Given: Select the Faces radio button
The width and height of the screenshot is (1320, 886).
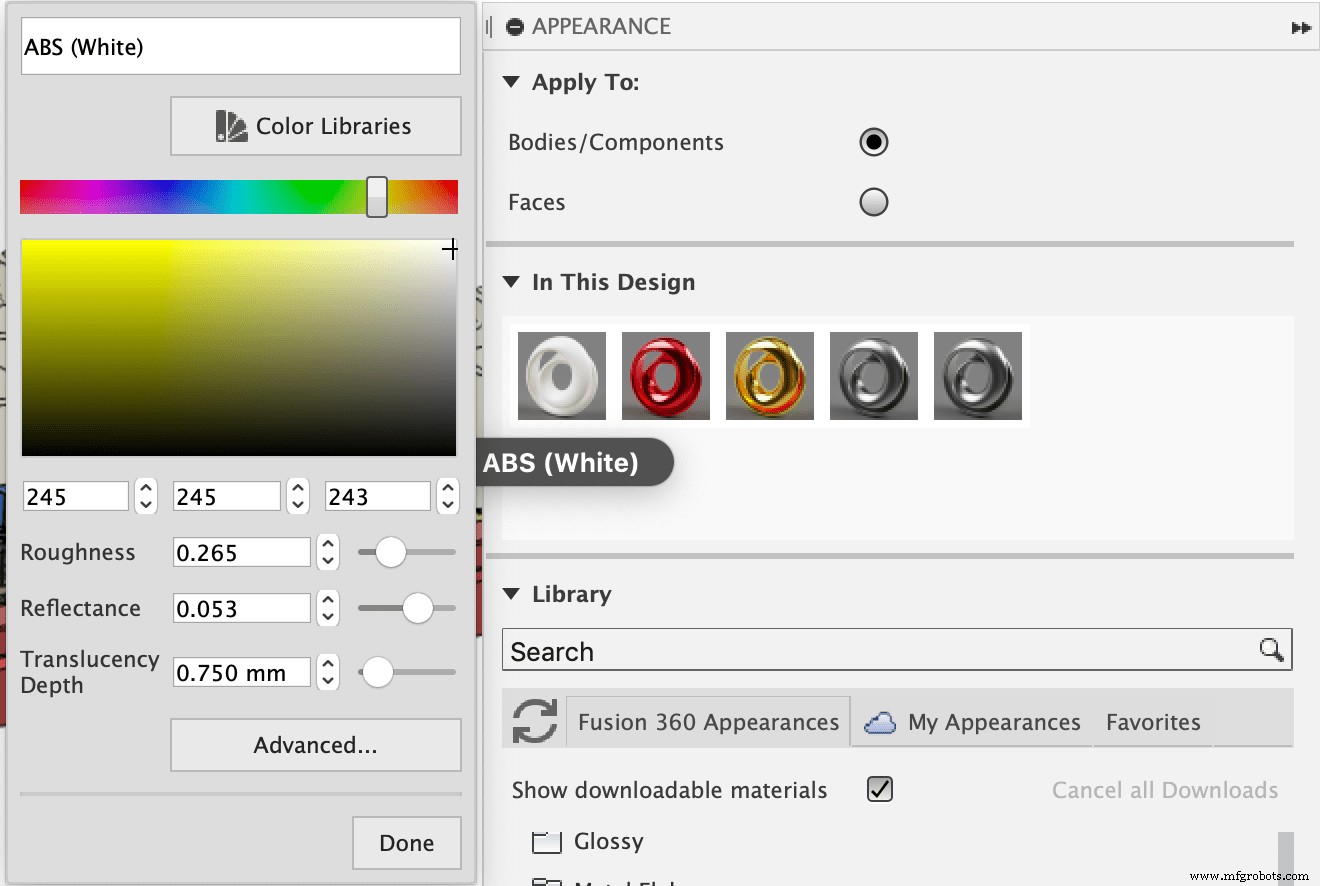Looking at the screenshot, I should 873,202.
